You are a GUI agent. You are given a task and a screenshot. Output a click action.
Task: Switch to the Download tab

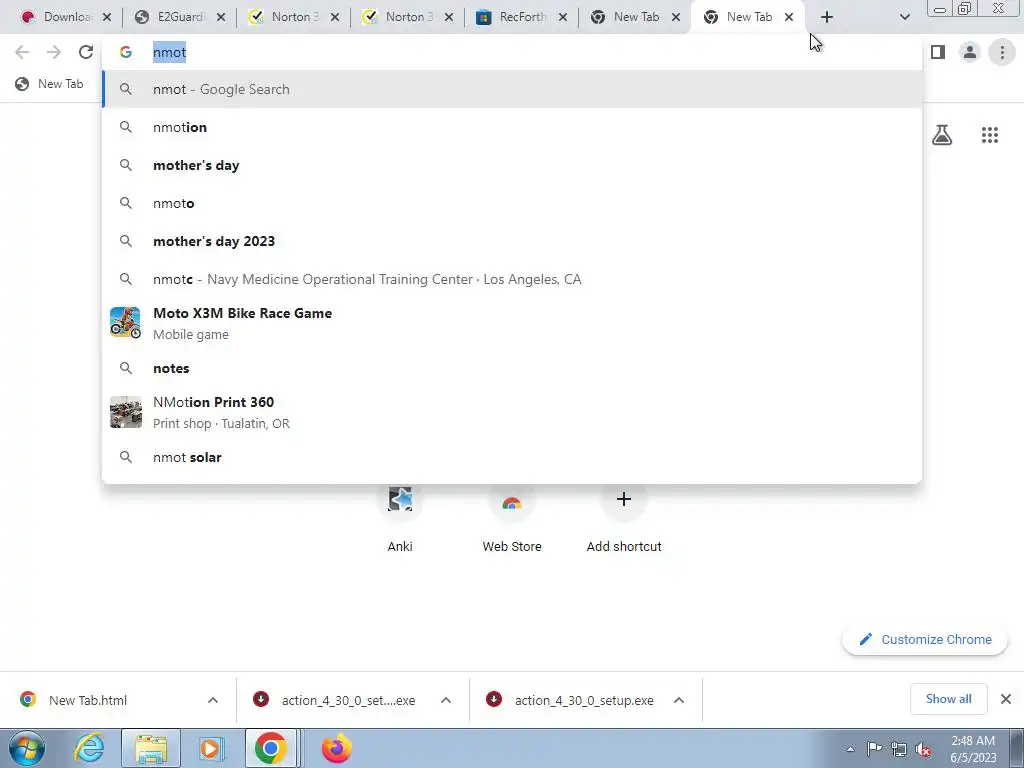point(57,18)
